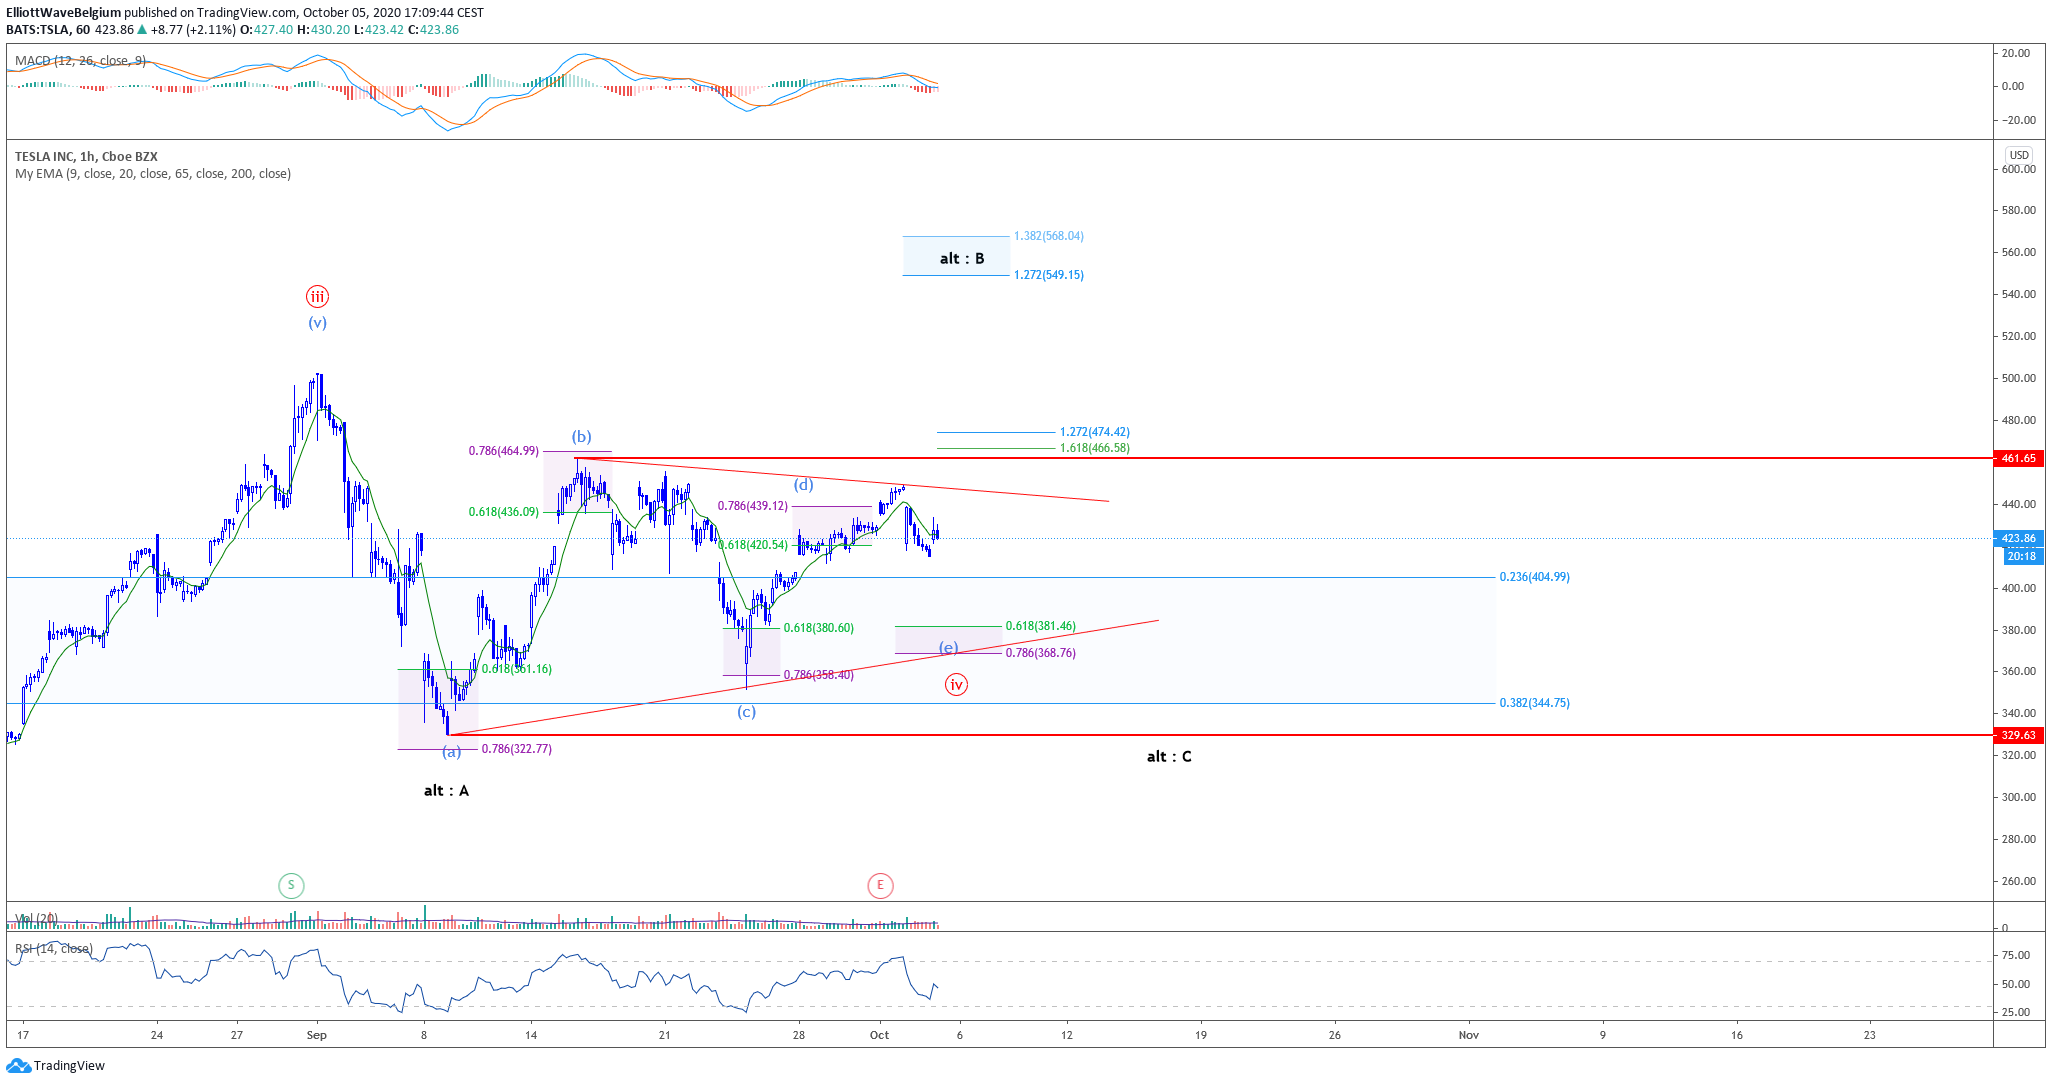Click the 0.786(464.99) Fibonacci label

[504, 452]
